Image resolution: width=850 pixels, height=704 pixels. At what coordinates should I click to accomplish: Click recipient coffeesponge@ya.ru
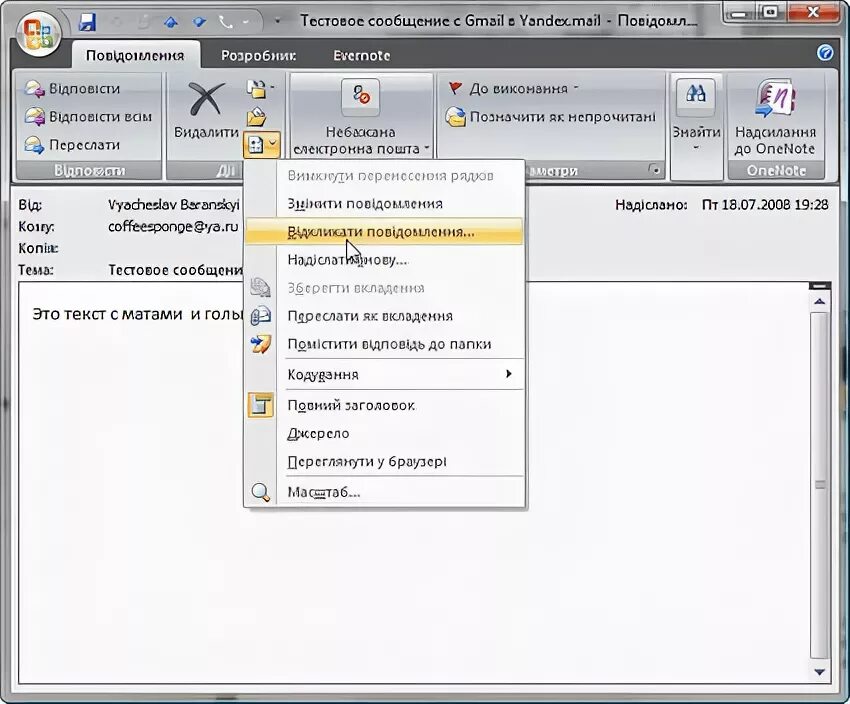(x=173, y=227)
